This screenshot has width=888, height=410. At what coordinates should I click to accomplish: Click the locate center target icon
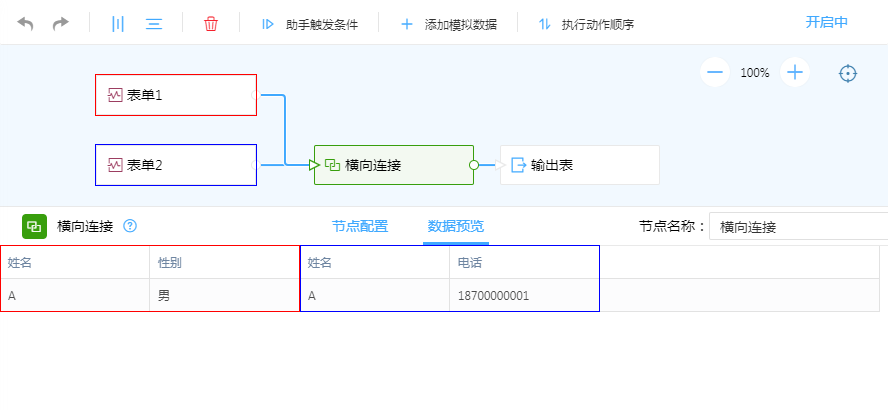pos(848,73)
